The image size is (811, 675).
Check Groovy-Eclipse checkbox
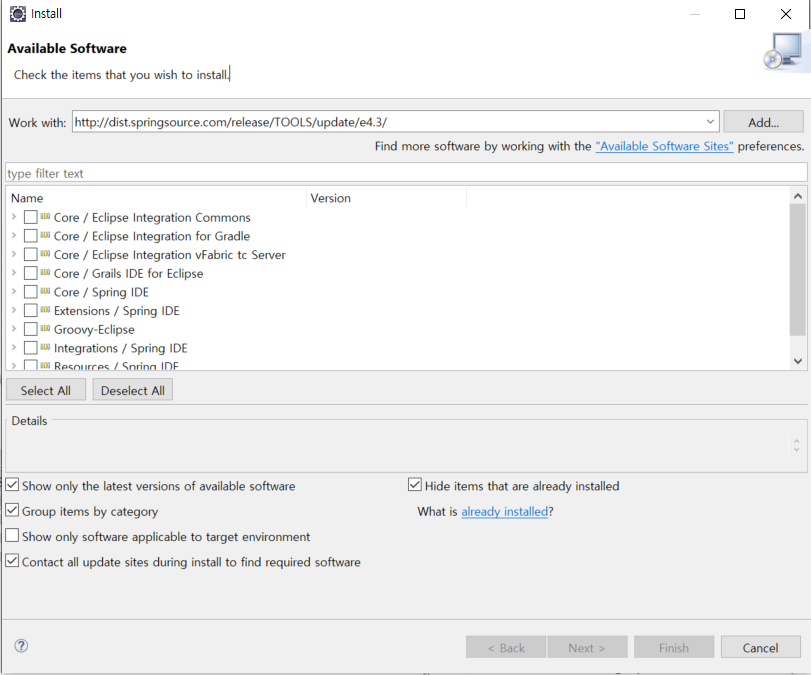point(31,329)
